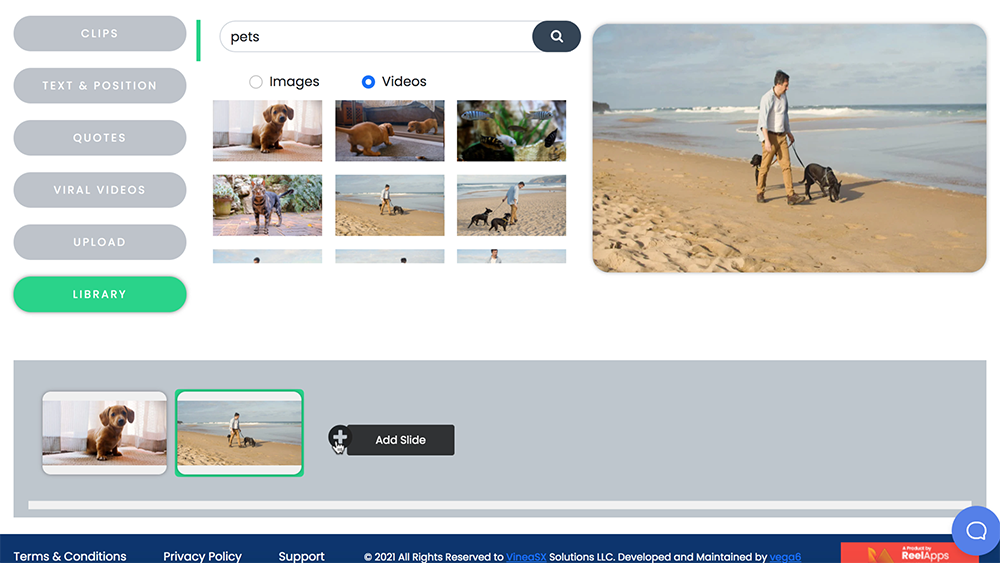Image resolution: width=1000 pixels, height=563 pixels.
Task: Pick the tabby cat video thumbnail
Action: click(267, 205)
